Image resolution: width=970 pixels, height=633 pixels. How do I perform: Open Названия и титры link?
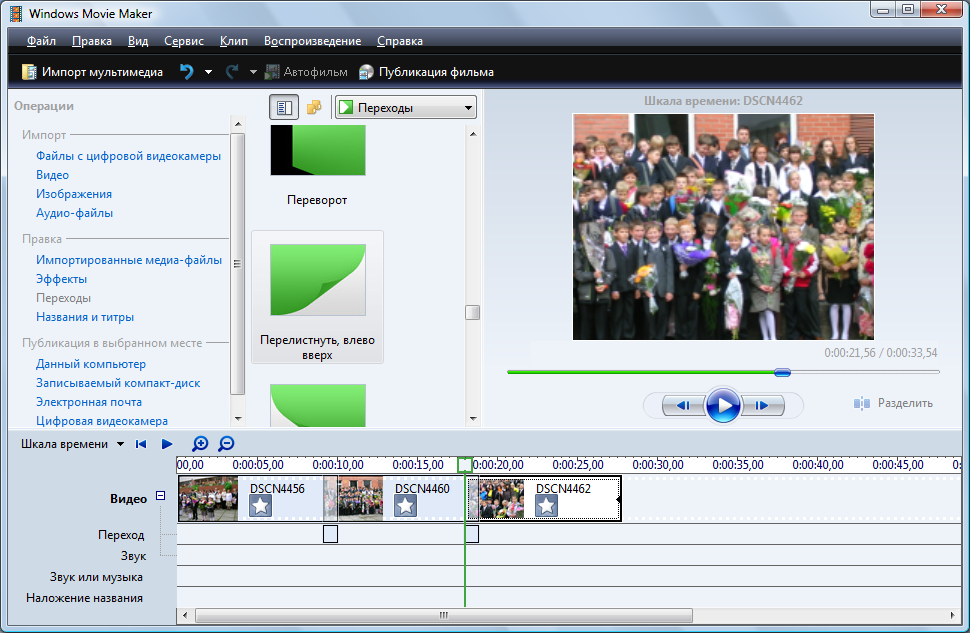(x=85, y=317)
